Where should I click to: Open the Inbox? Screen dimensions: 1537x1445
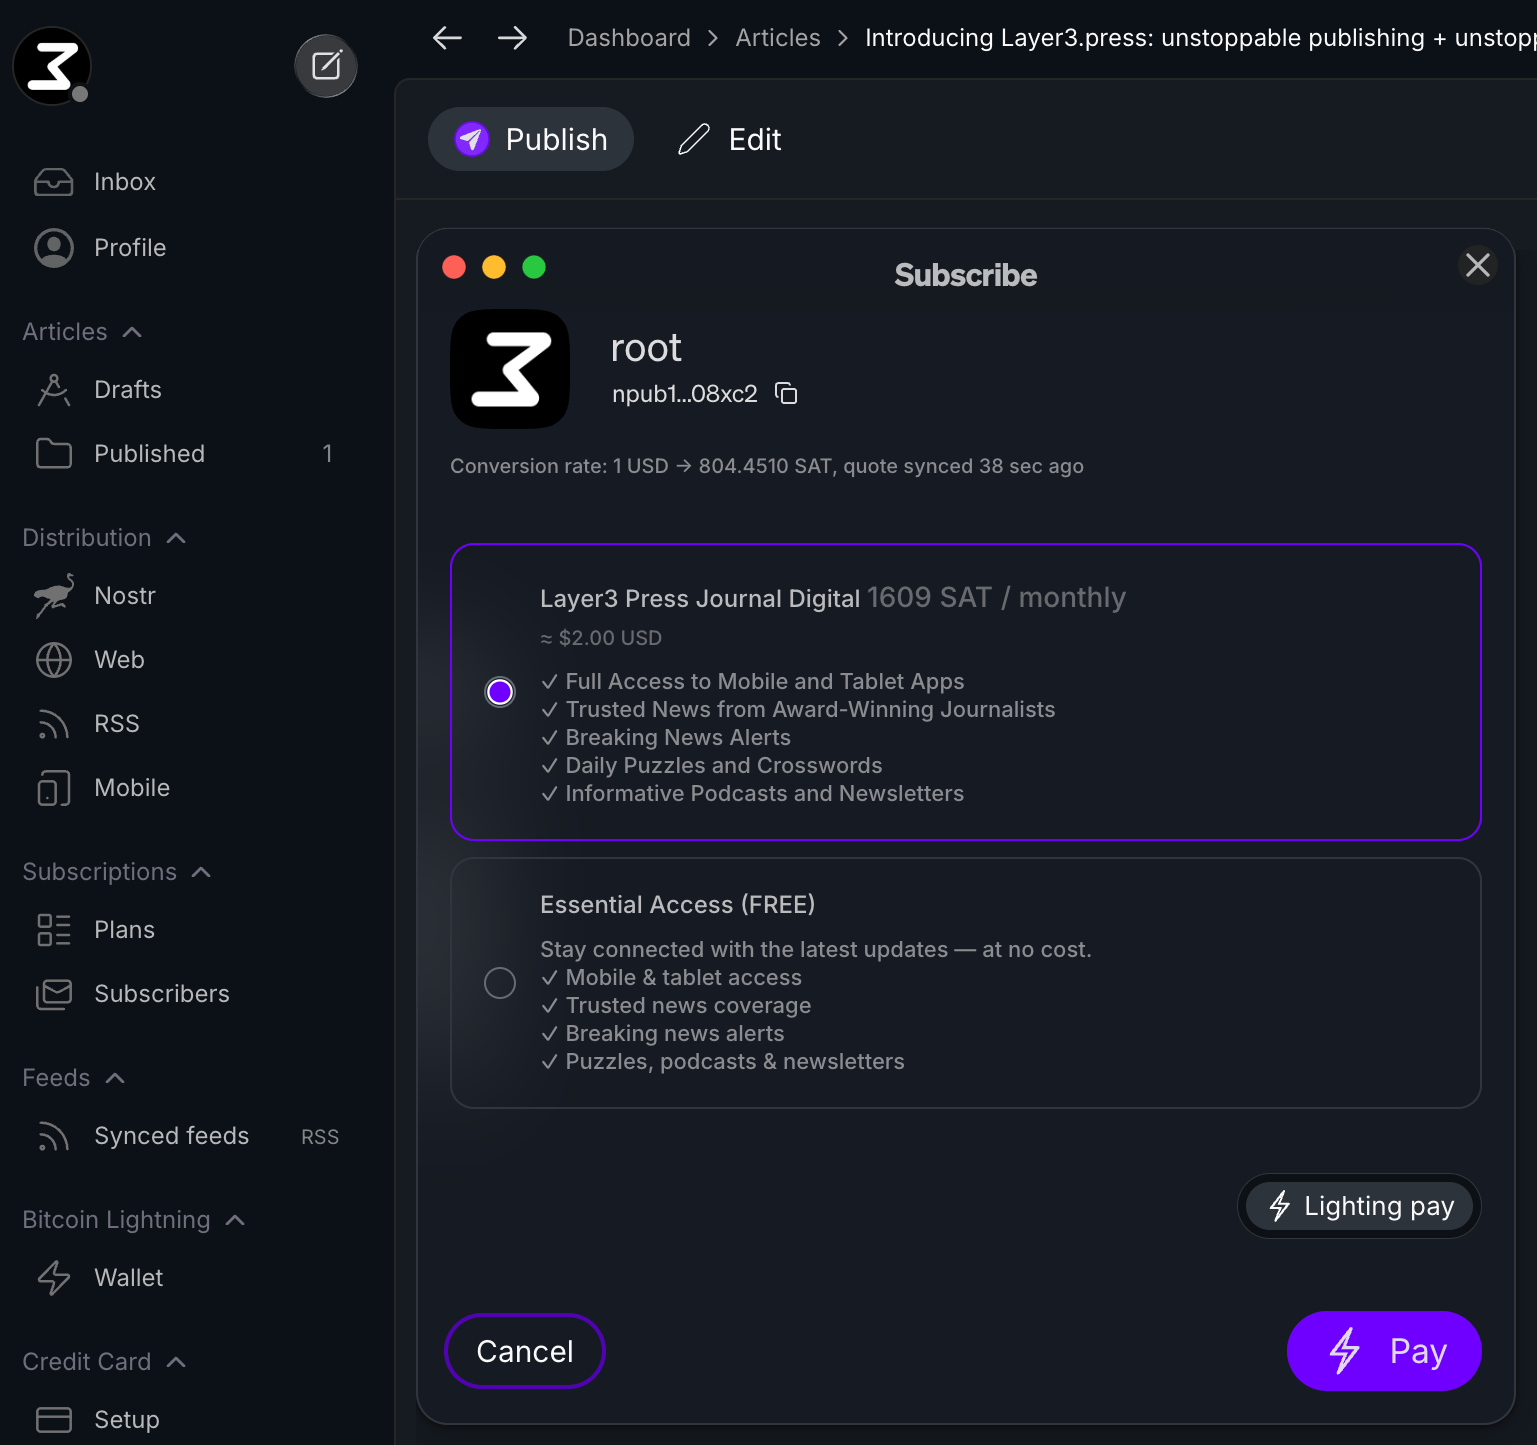(x=124, y=182)
